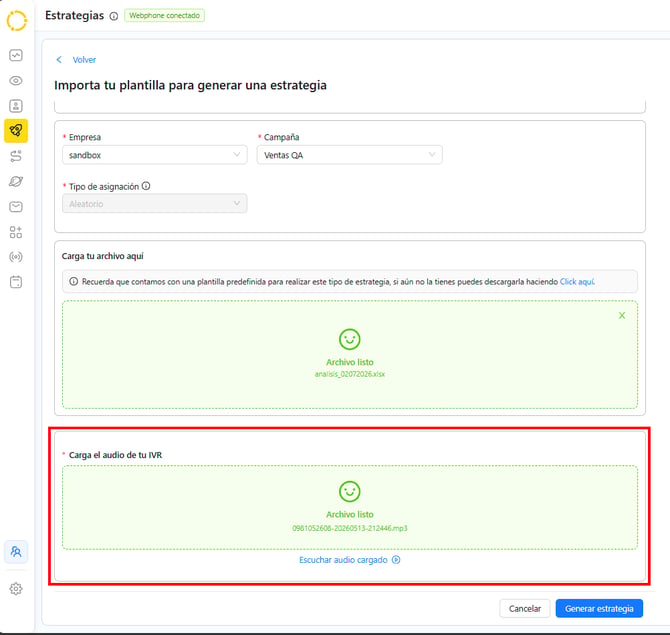Click the 'Importa tu plantilla' heading
The height and width of the screenshot is (635, 670).
click(x=190, y=85)
